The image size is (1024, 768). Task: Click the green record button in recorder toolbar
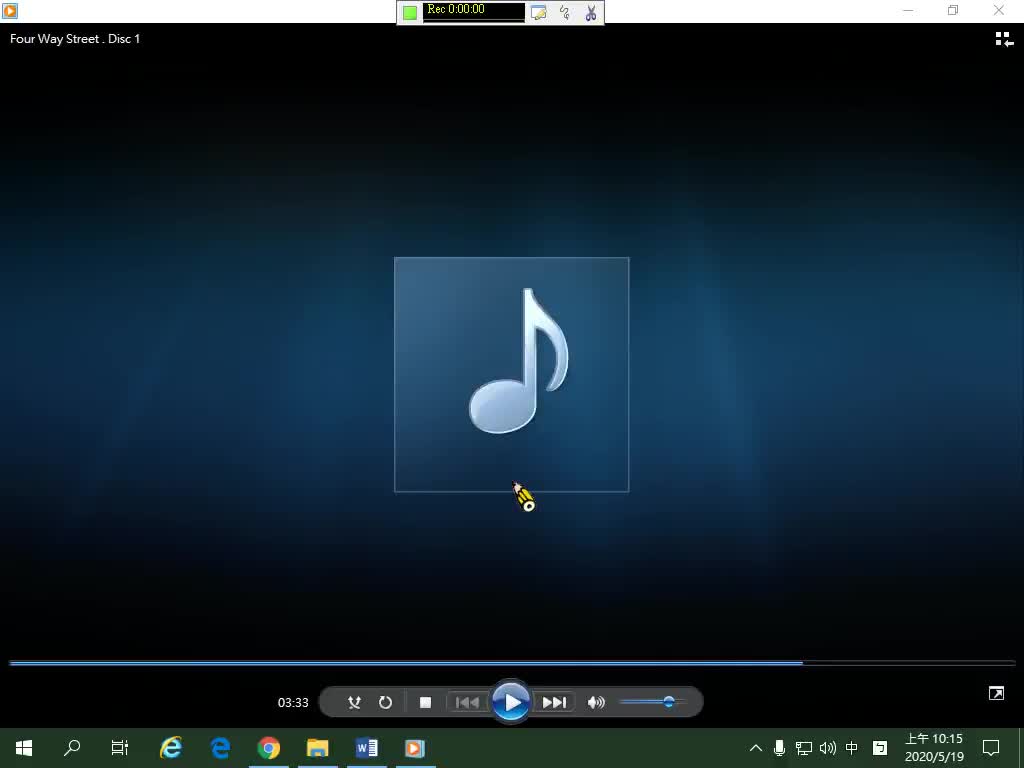coord(410,12)
